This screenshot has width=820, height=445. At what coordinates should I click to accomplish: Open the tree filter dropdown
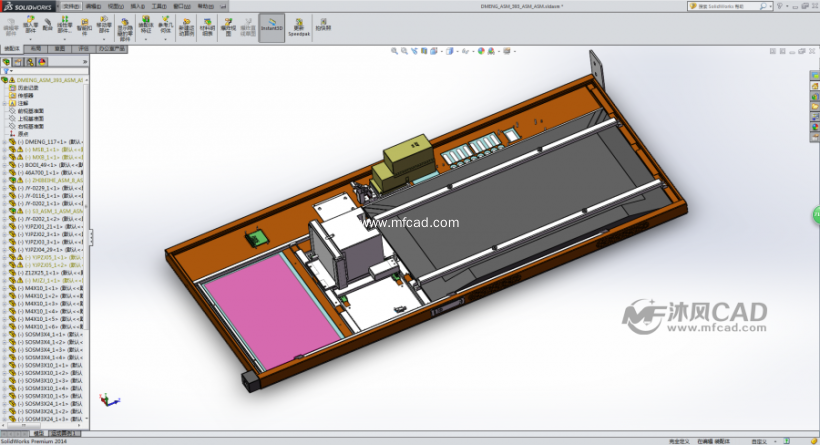click(8, 71)
